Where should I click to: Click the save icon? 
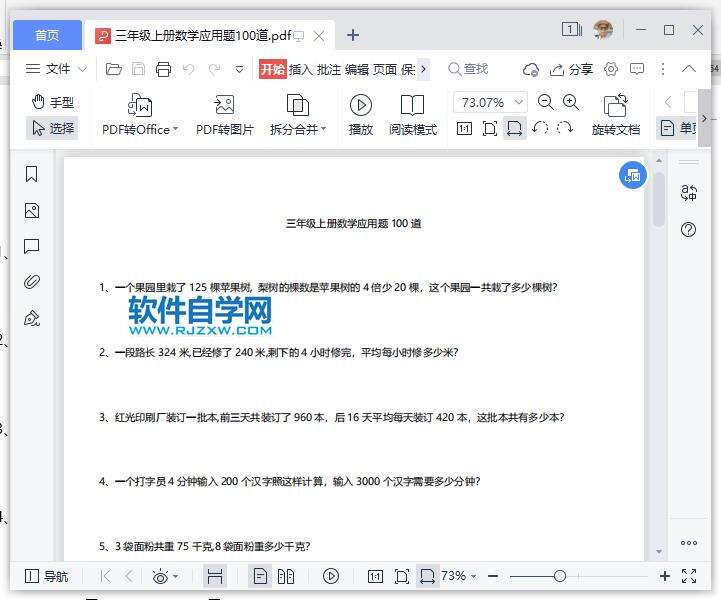[x=138, y=69]
